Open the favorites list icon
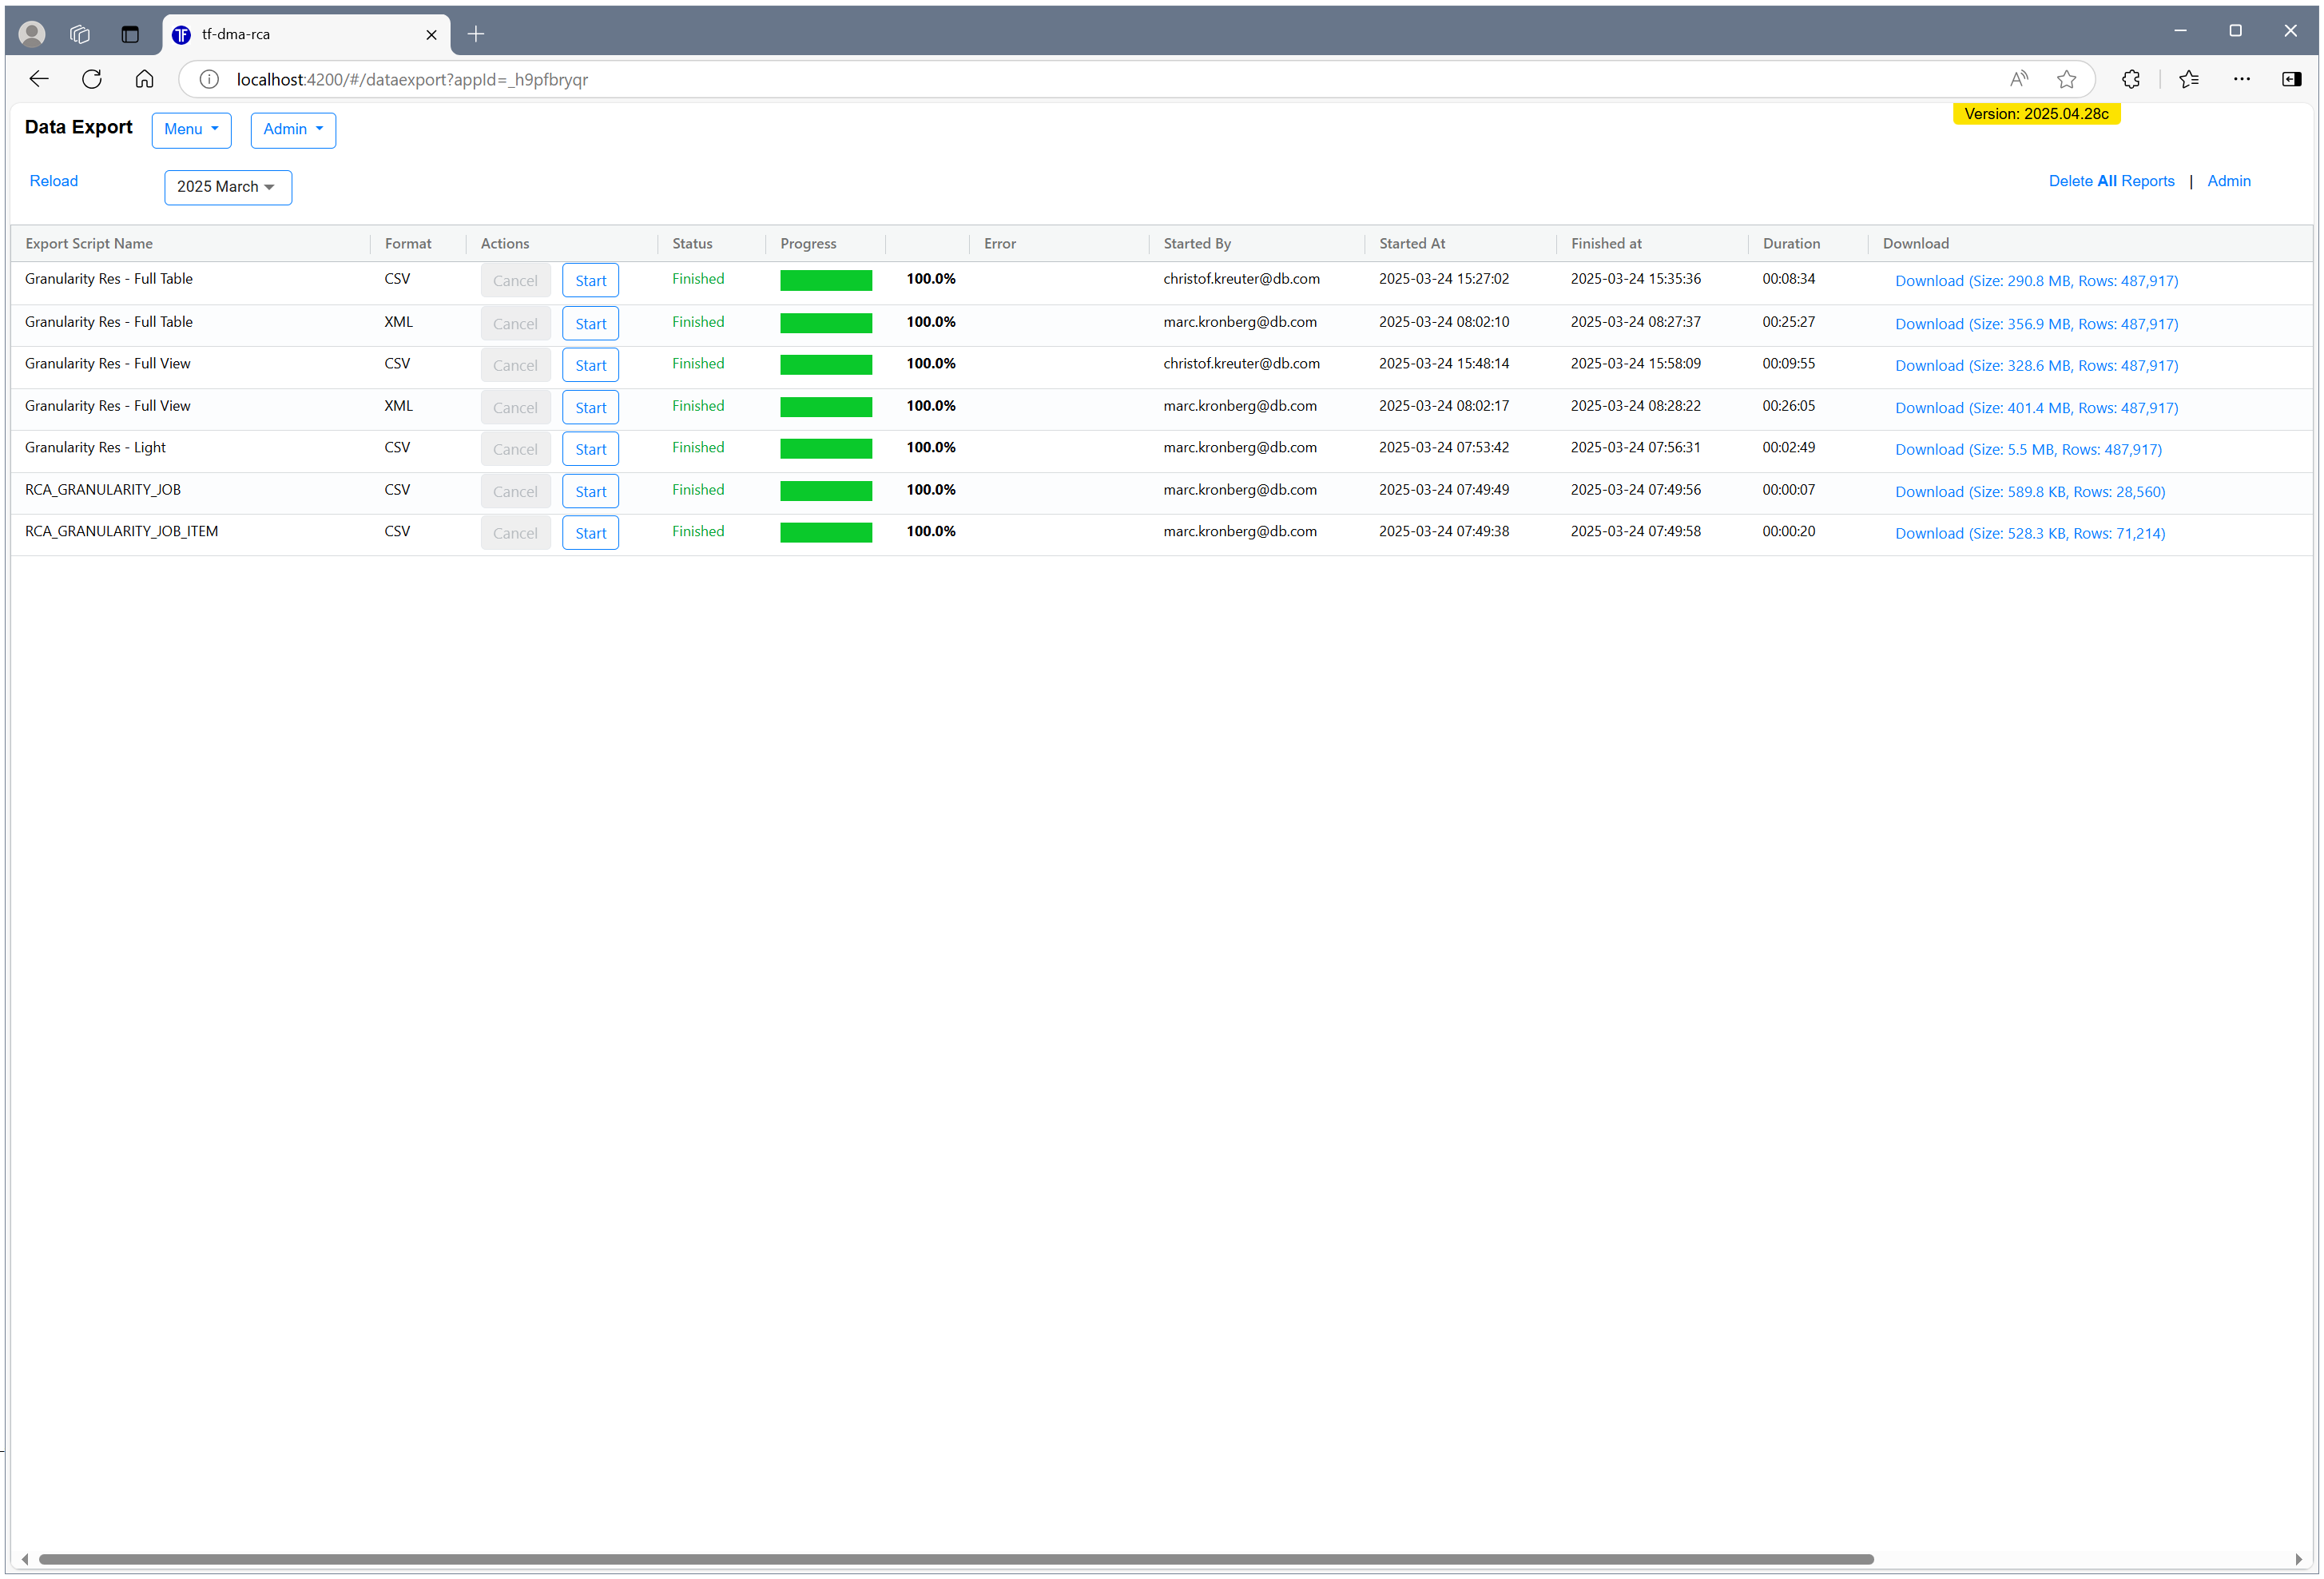 (x=2188, y=79)
